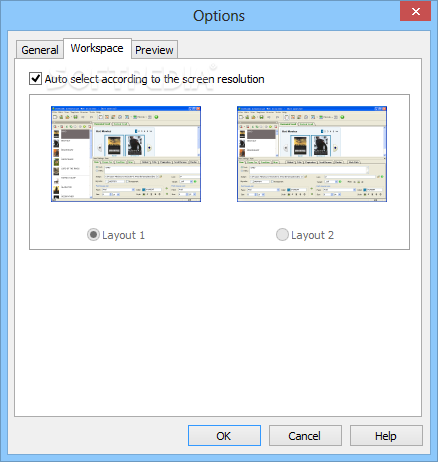Open the Preview tab
Image resolution: width=438 pixels, height=462 pixels.
[x=154, y=50]
